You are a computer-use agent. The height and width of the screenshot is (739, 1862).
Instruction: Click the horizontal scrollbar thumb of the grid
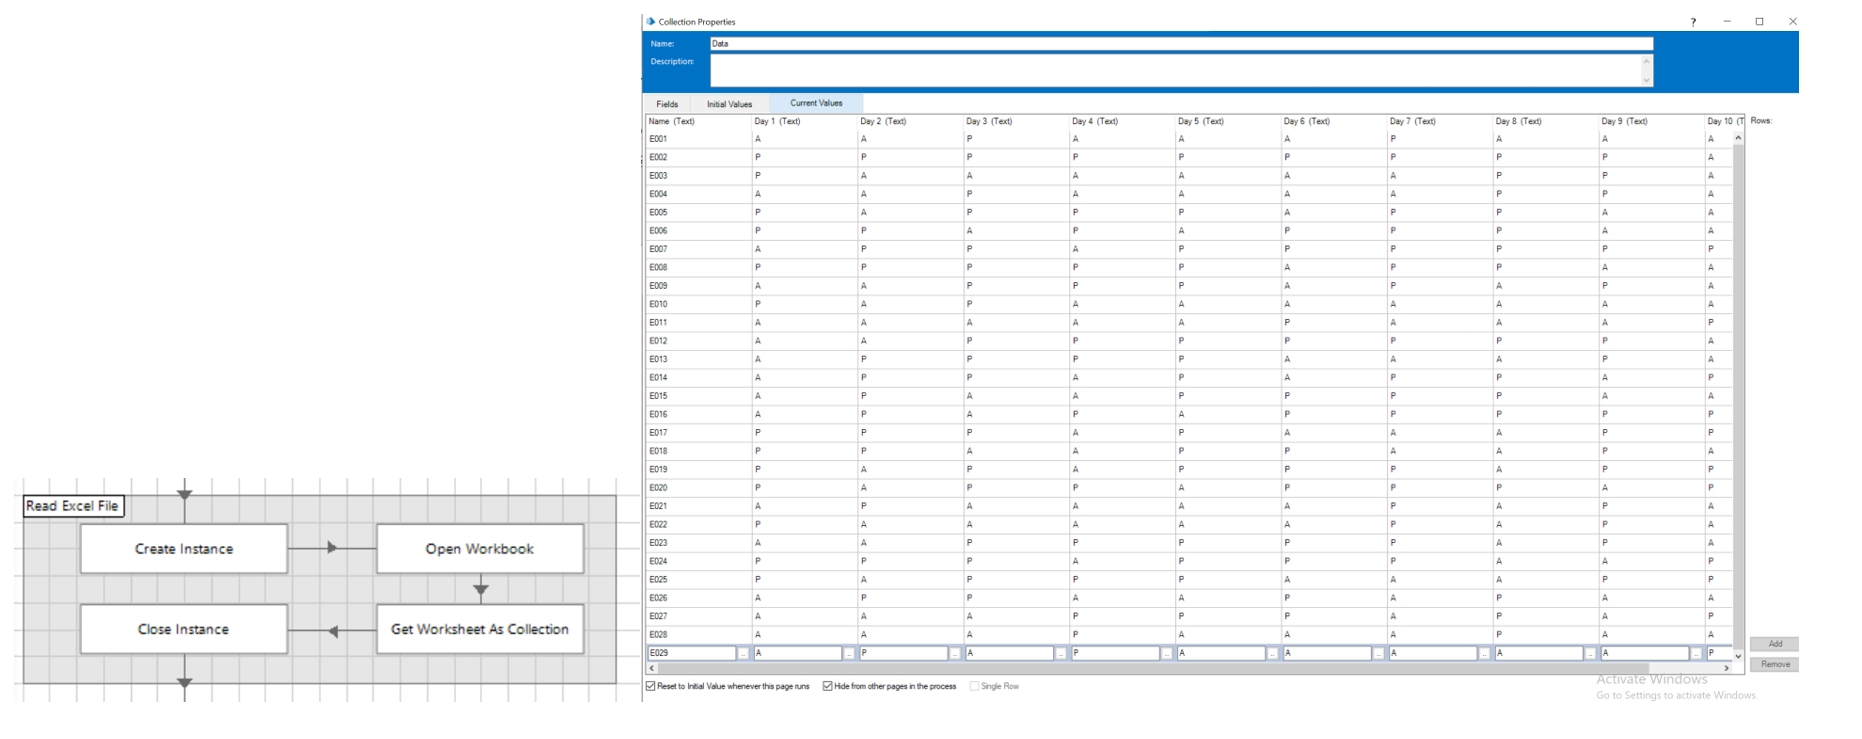click(x=1153, y=668)
